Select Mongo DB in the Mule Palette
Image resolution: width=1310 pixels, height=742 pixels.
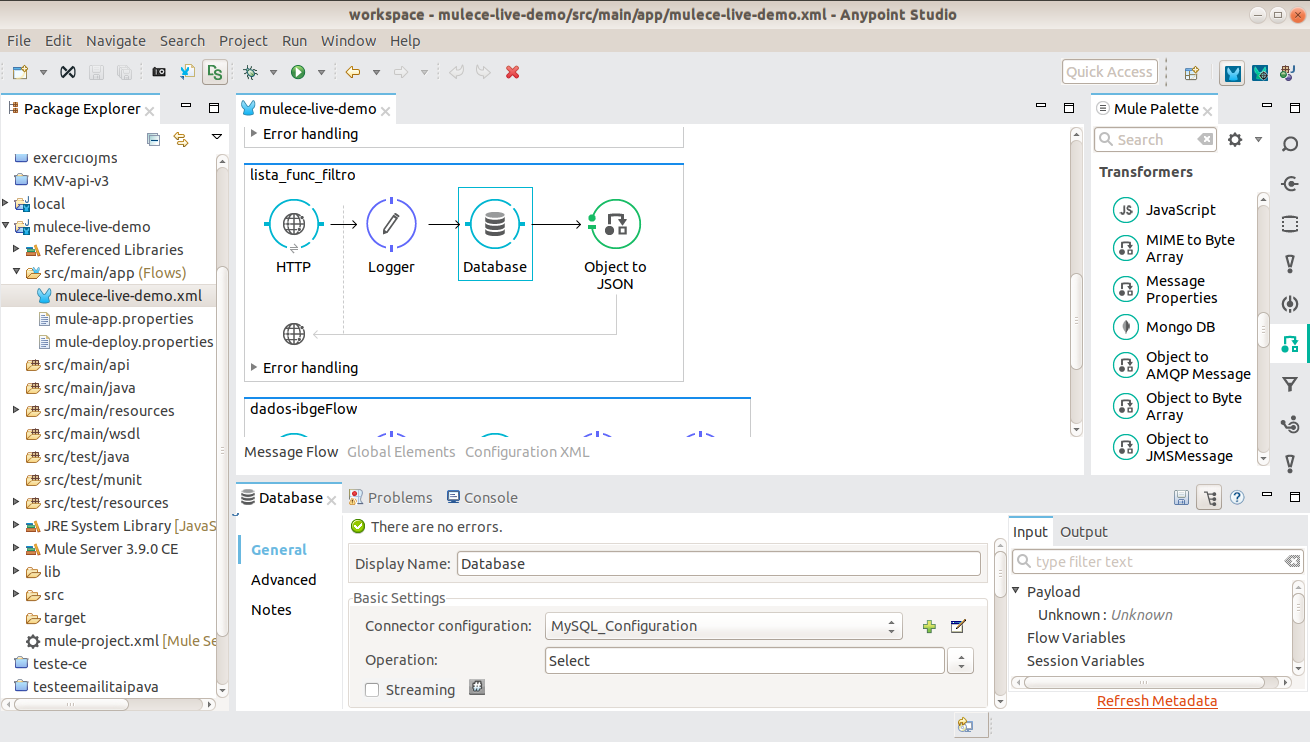click(1180, 327)
